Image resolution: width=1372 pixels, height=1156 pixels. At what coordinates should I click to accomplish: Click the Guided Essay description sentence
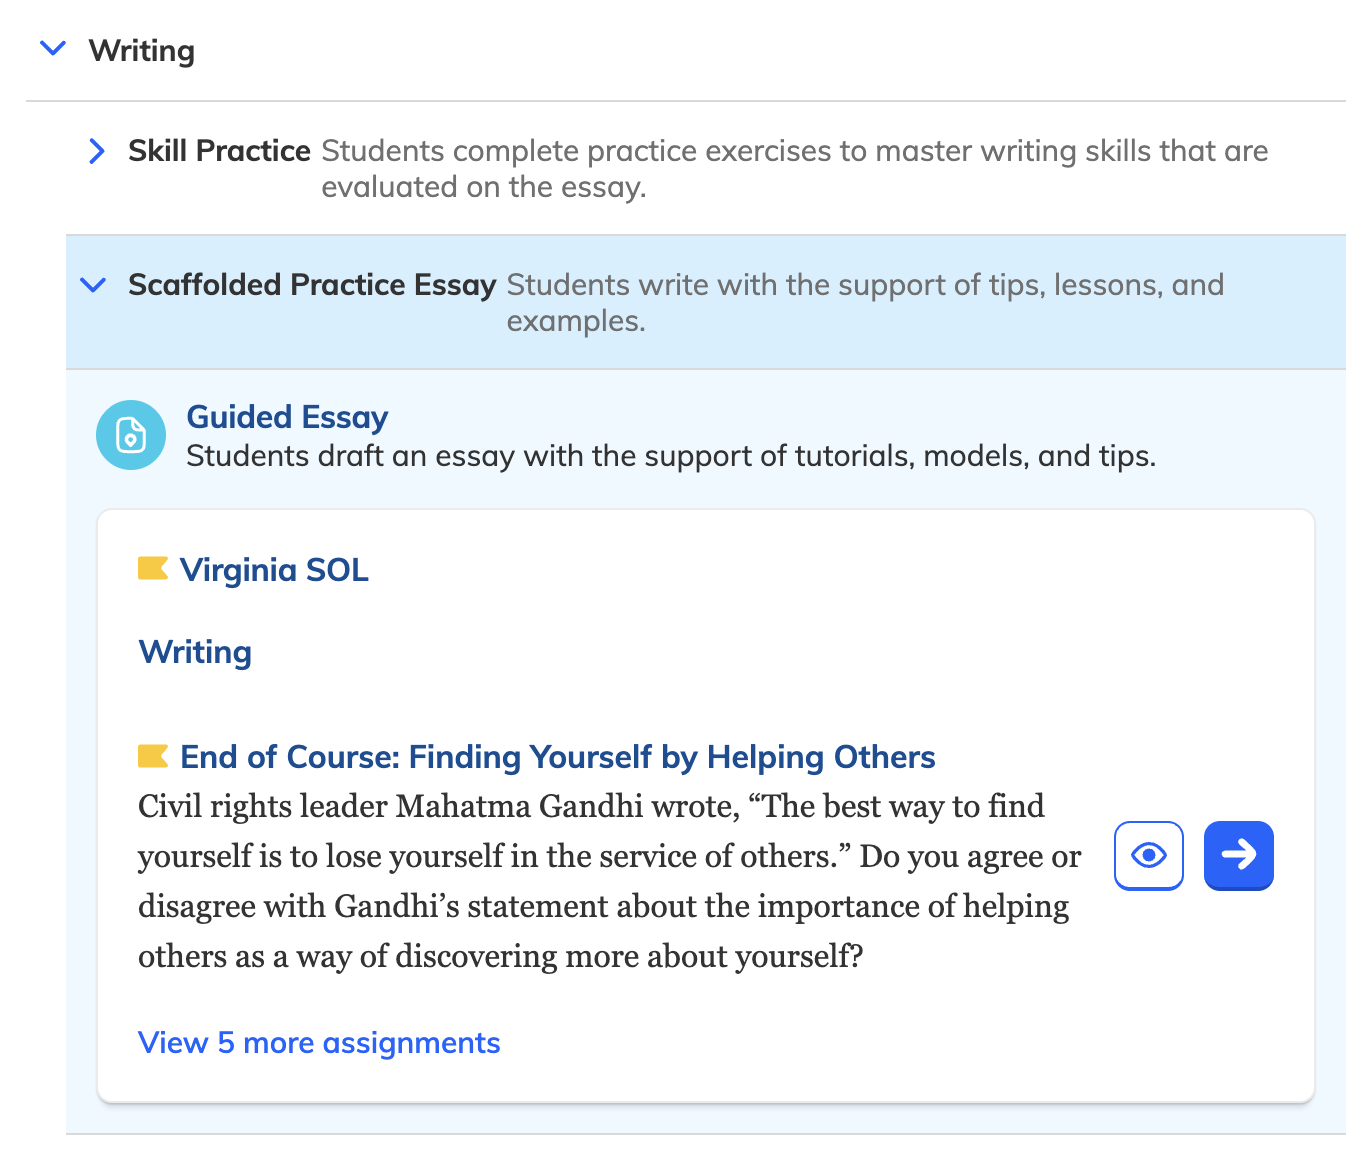click(x=671, y=456)
